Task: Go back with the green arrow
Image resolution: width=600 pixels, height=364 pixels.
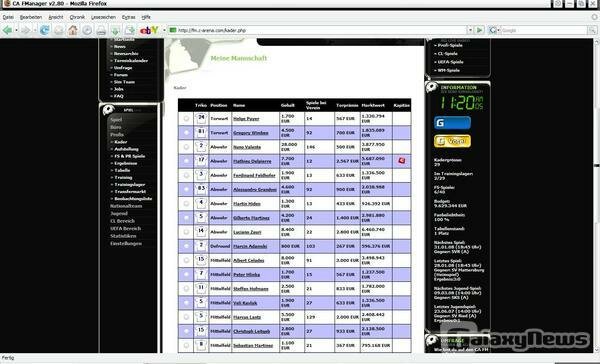Action: (x=7, y=30)
